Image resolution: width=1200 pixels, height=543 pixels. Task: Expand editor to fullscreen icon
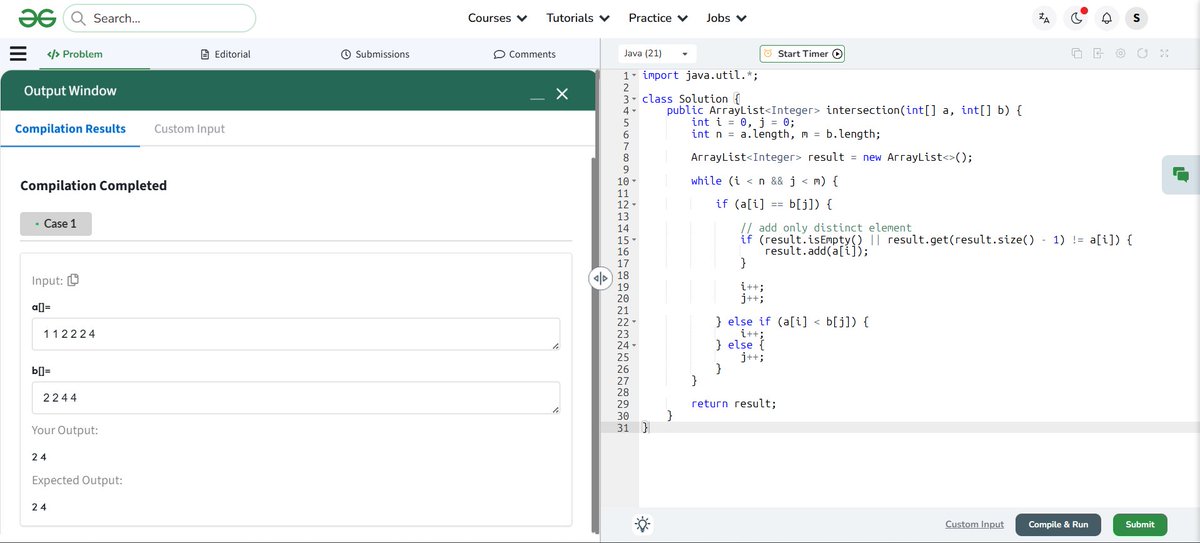pos(1165,54)
